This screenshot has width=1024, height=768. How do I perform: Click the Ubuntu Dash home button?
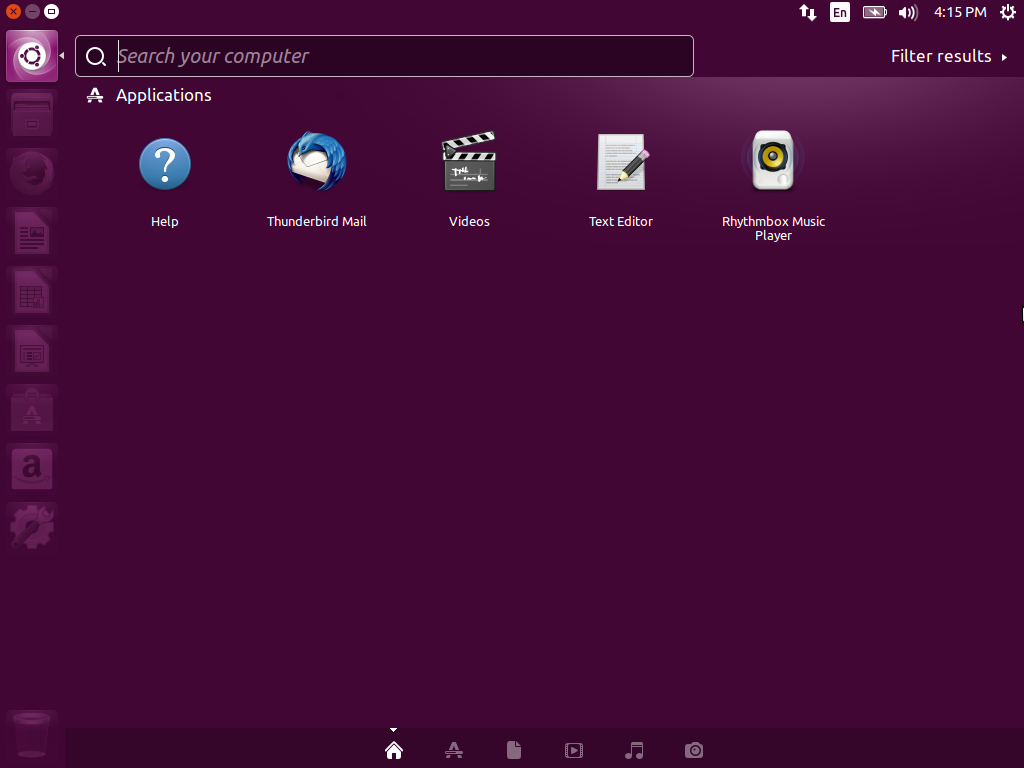[32, 56]
